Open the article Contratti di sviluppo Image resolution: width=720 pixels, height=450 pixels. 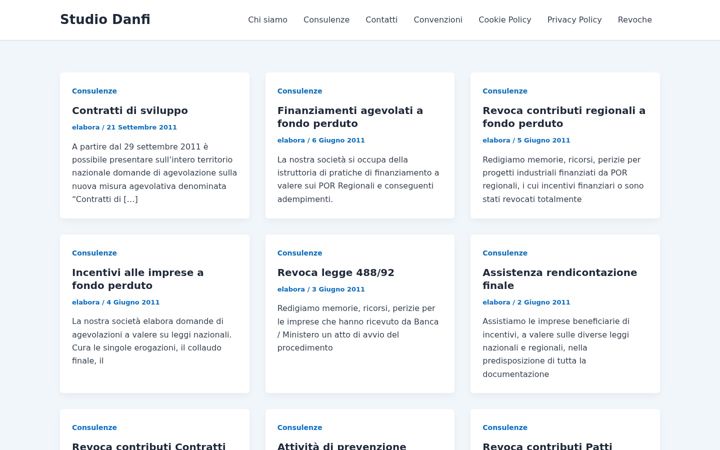point(130,111)
